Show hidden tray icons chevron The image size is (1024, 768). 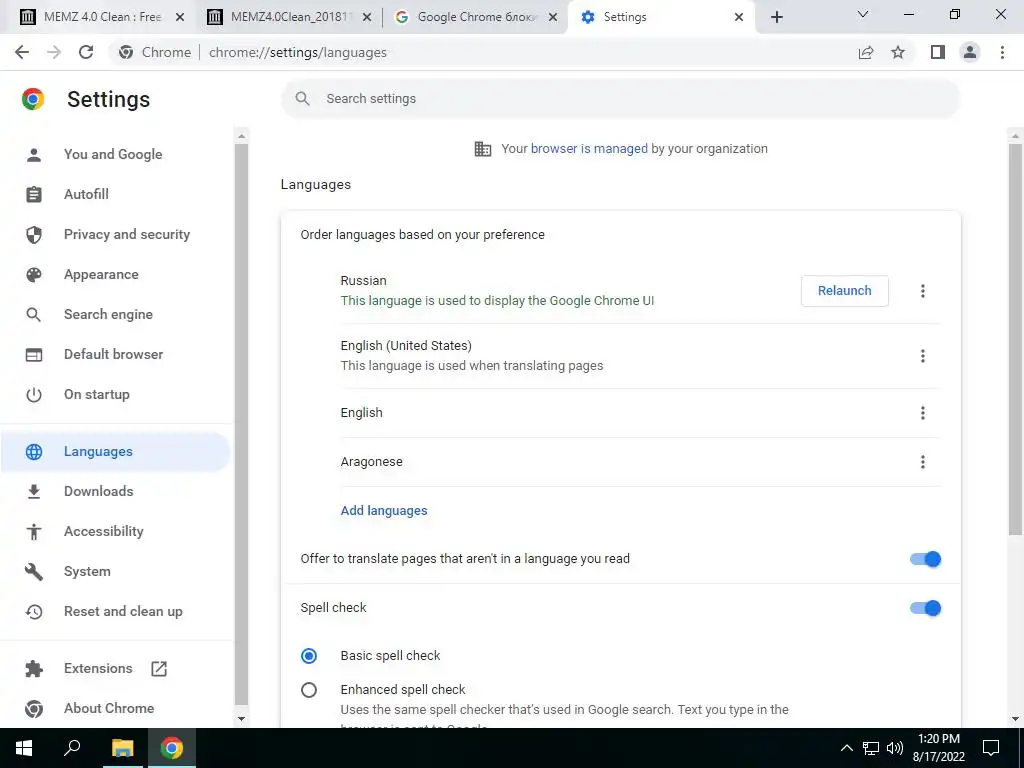846,748
